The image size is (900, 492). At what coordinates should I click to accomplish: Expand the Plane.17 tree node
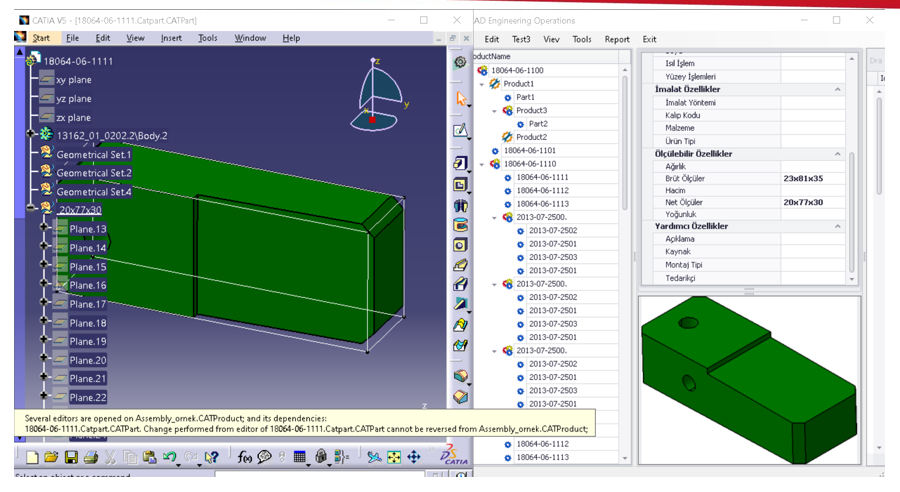[44, 302]
